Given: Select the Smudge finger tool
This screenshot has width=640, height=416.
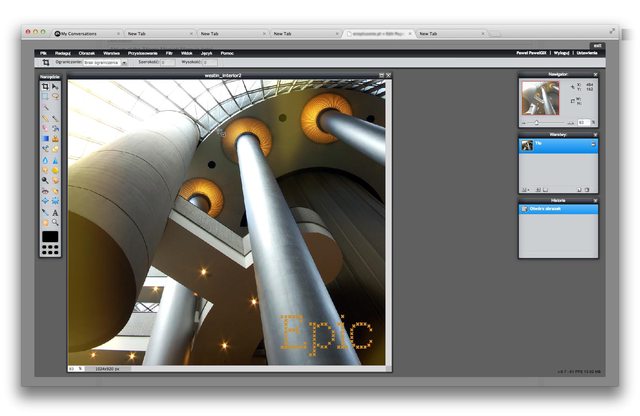Looking at the screenshot, I should tap(45, 170).
